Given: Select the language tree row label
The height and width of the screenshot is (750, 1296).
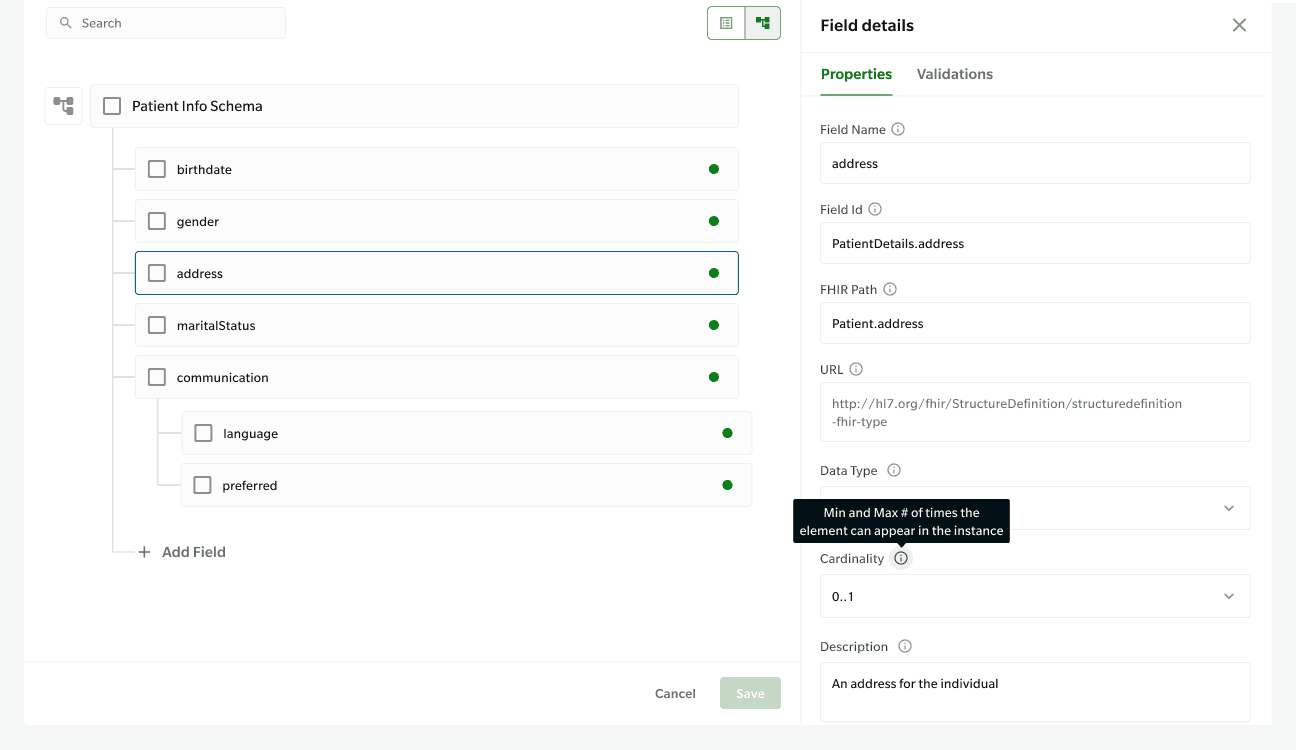Looking at the screenshot, I should tap(251, 434).
